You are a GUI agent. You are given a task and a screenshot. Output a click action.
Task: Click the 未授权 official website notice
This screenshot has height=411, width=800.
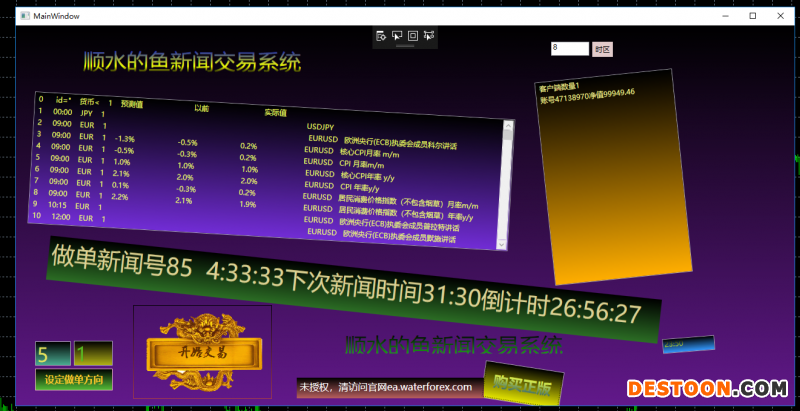pos(385,387)
